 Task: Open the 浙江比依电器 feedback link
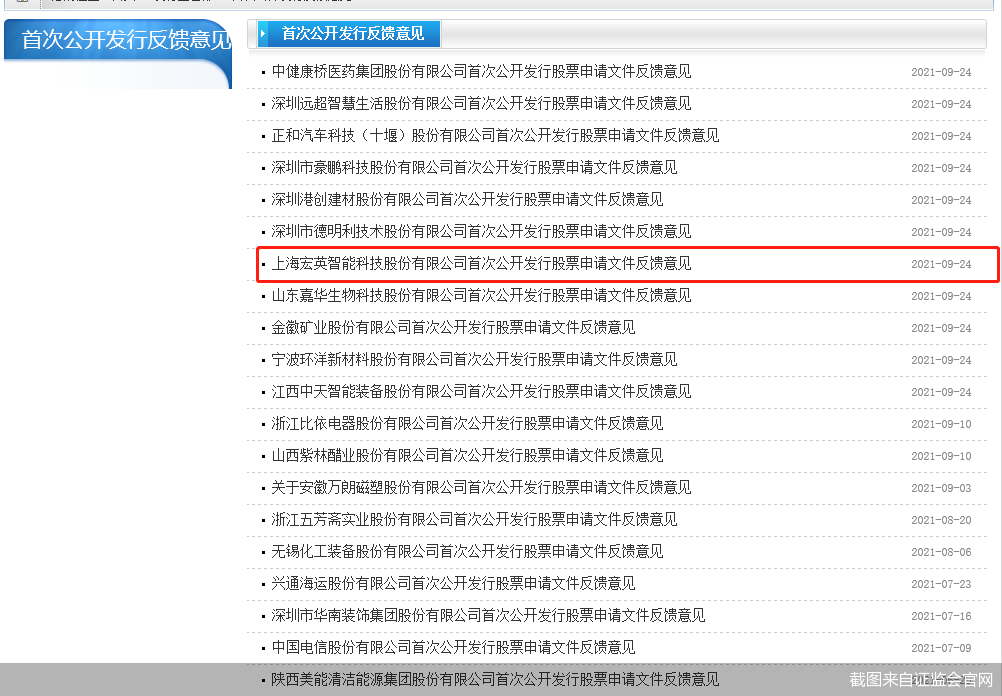point(467,423)
